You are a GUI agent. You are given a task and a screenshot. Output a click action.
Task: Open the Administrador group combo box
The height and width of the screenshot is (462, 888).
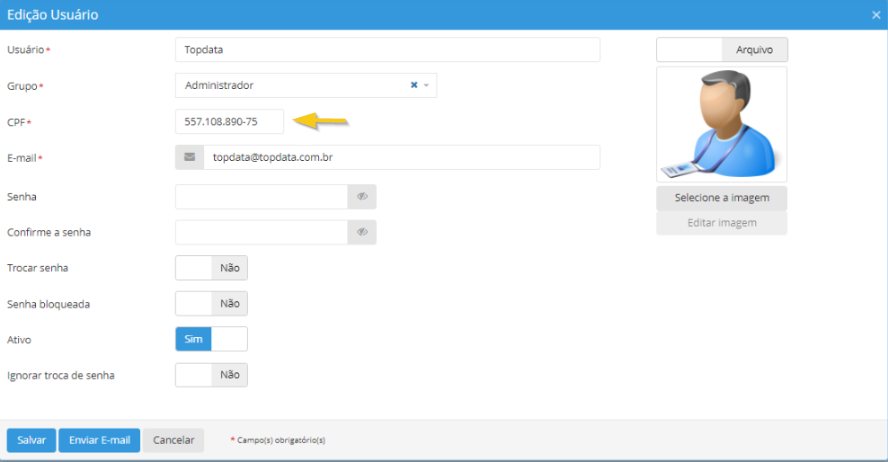pos(290,86)
